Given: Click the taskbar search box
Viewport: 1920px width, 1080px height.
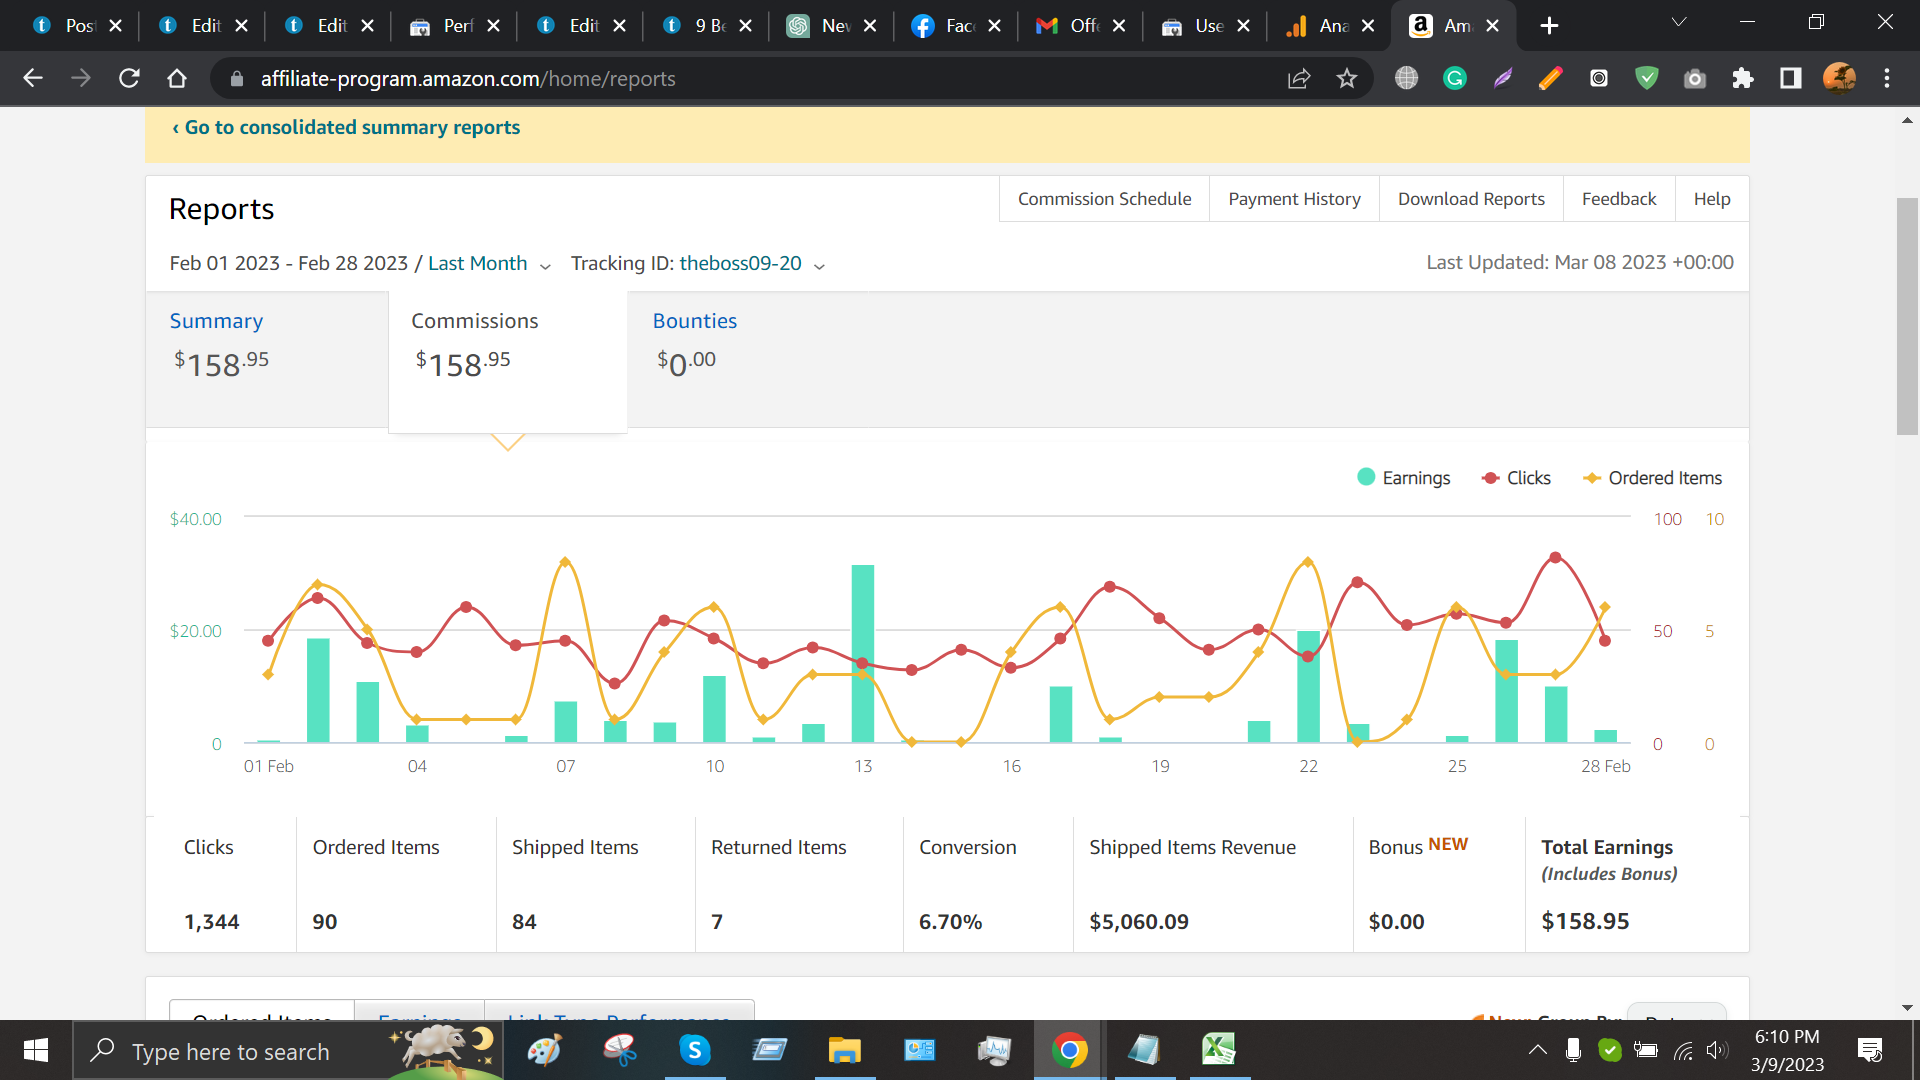Looking at the screenshot, I should (x=288, y=1051).
